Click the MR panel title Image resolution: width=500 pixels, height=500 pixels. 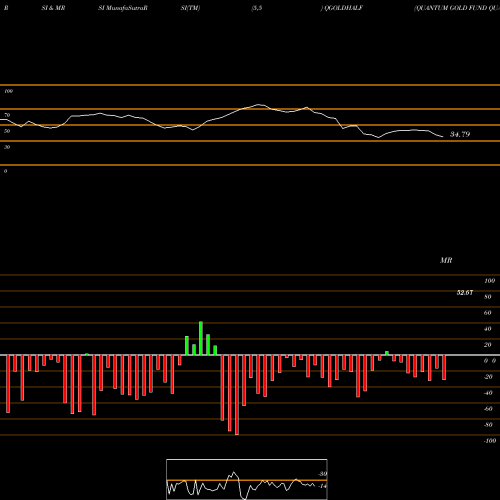coord(446,260)
